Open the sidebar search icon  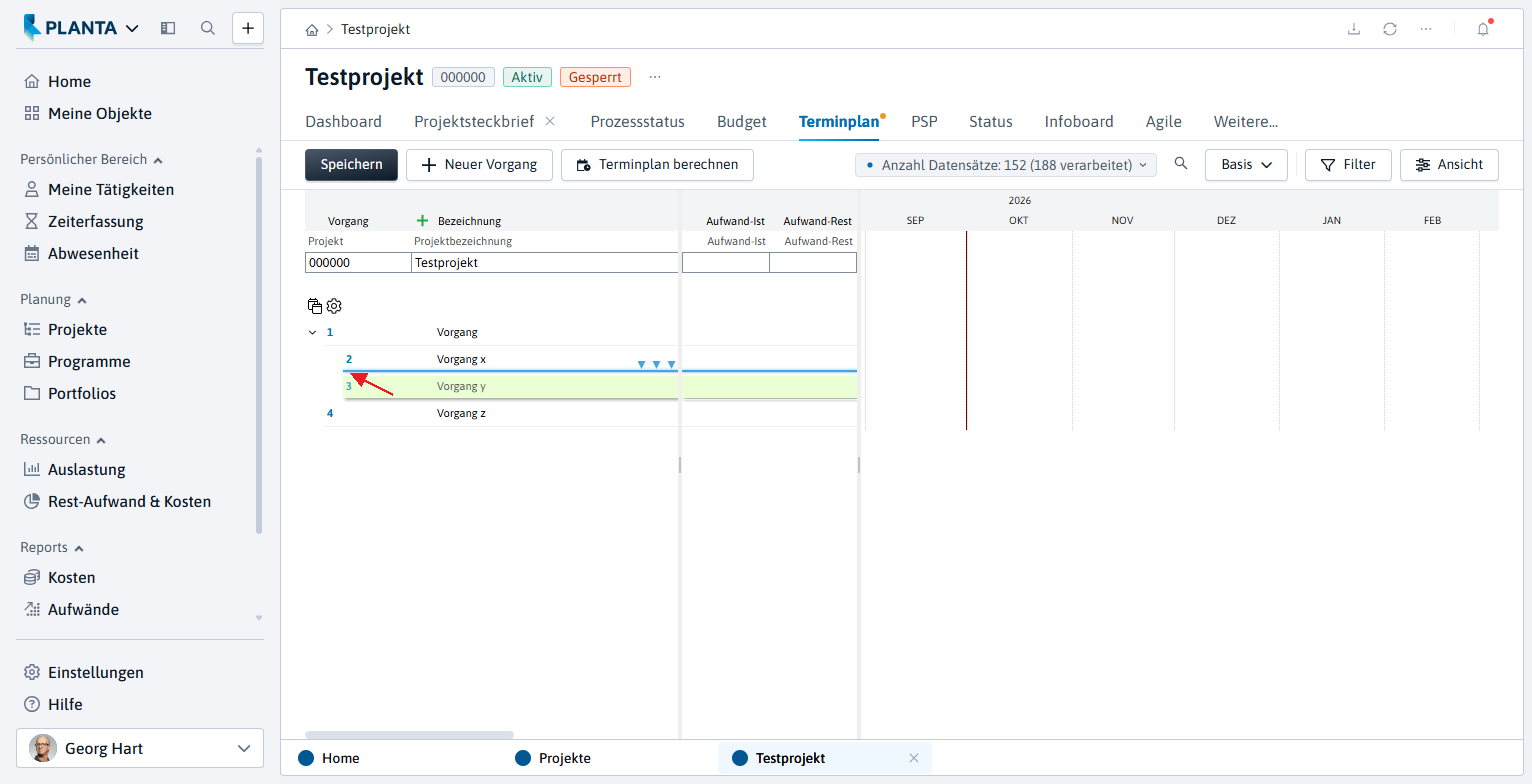point(208,28)
